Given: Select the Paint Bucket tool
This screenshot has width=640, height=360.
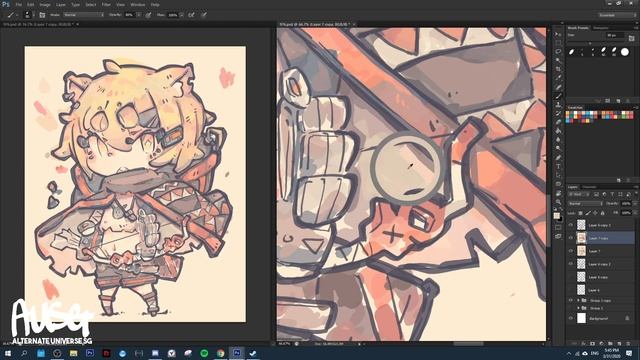Looking at the screenshot, I should (x=558, y=131).
